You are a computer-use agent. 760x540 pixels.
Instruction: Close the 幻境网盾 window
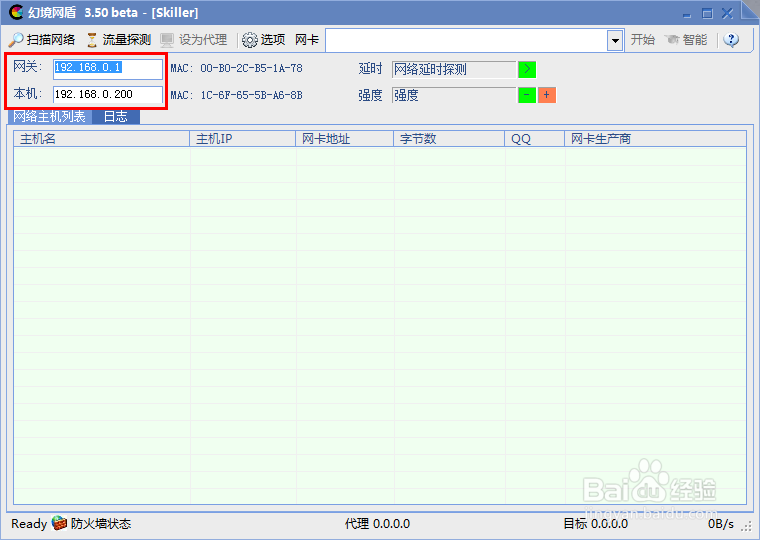(x=727, y=14)
